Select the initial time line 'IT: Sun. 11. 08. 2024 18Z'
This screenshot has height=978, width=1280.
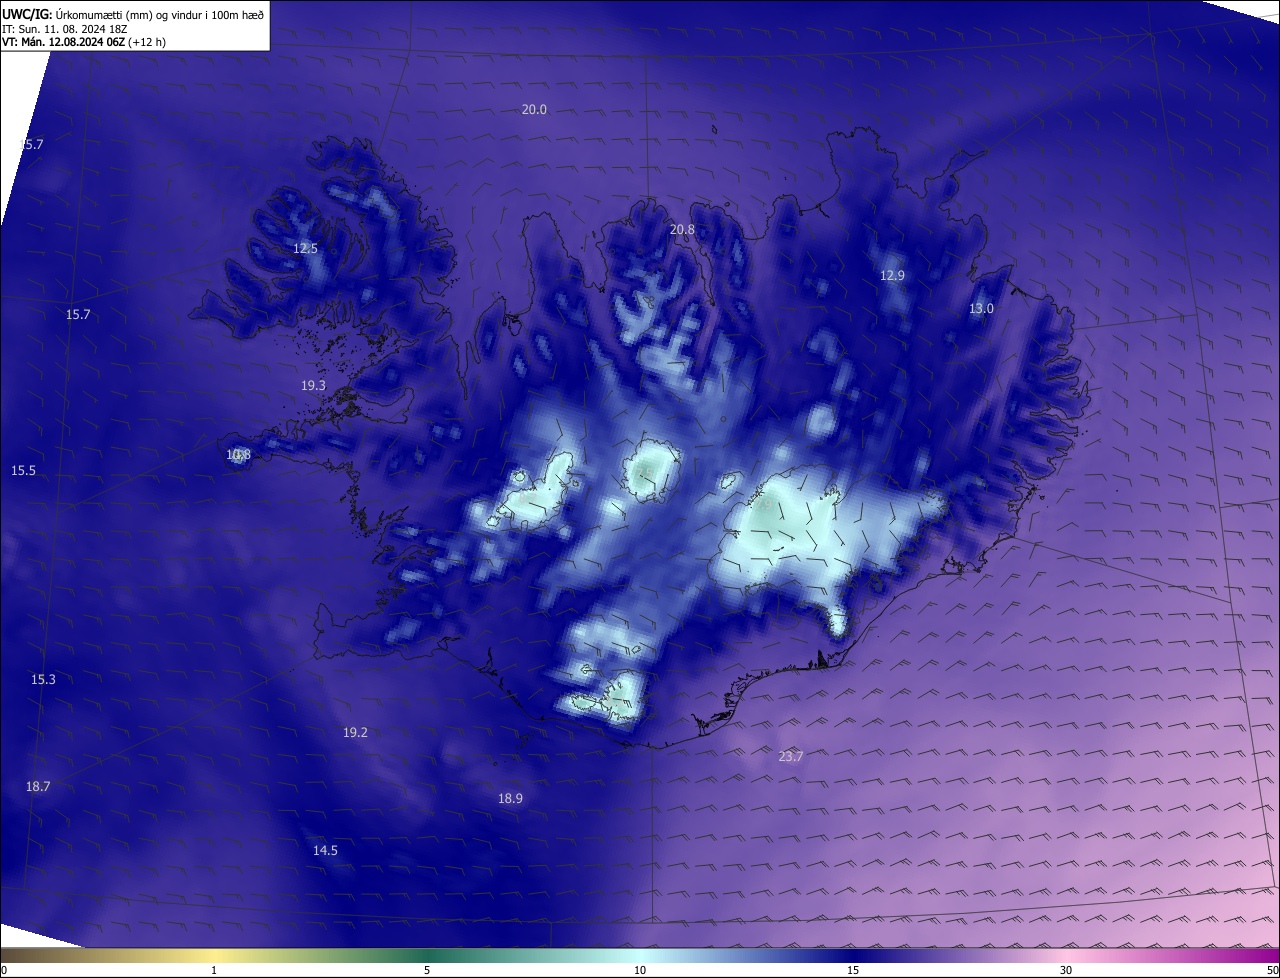point(64,29)
